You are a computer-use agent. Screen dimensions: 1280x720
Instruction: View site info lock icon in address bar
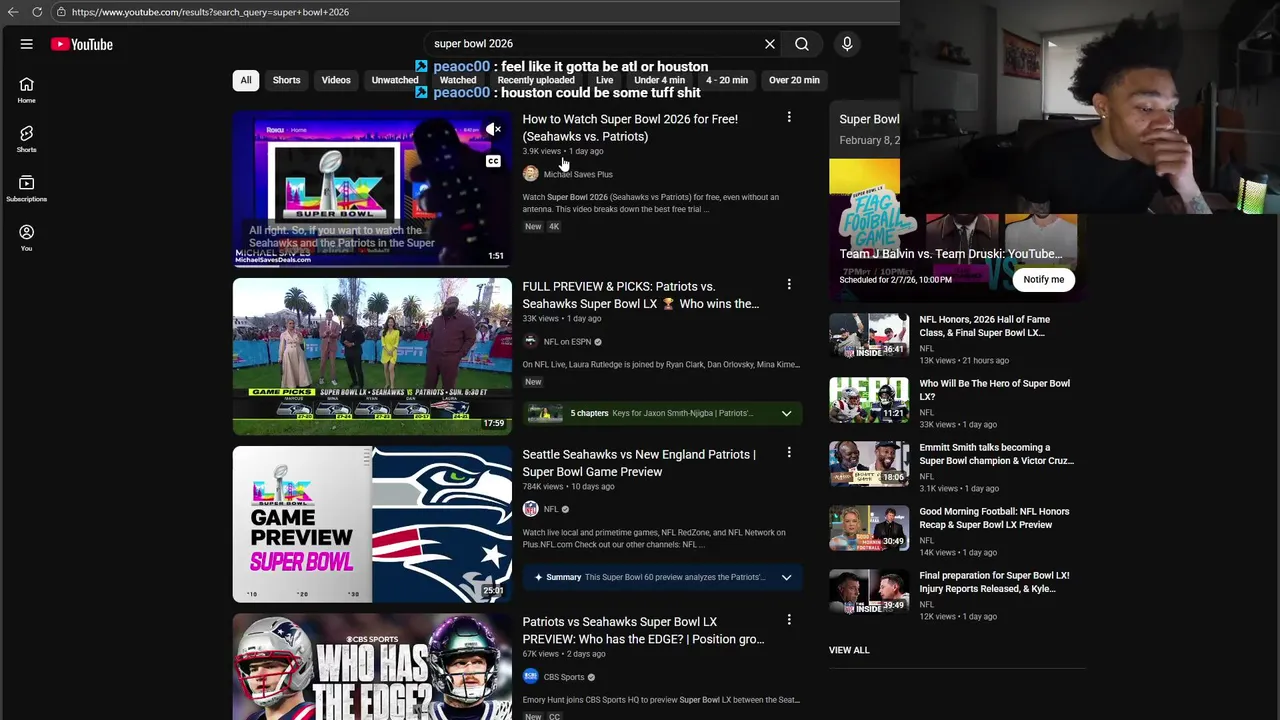[61, 12]
